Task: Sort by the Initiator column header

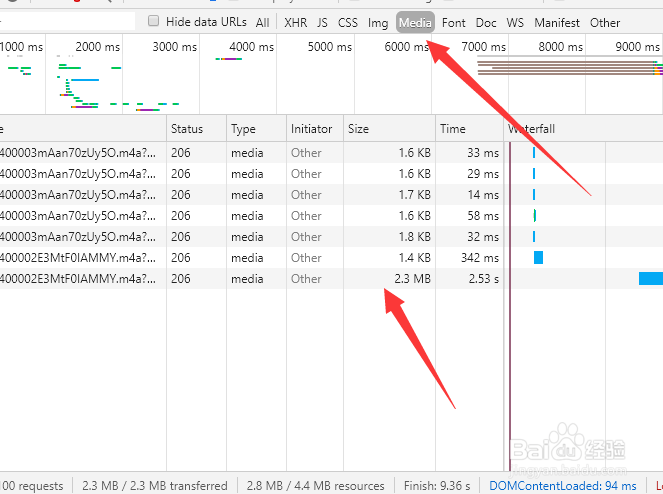Action: tap(315, 129)
